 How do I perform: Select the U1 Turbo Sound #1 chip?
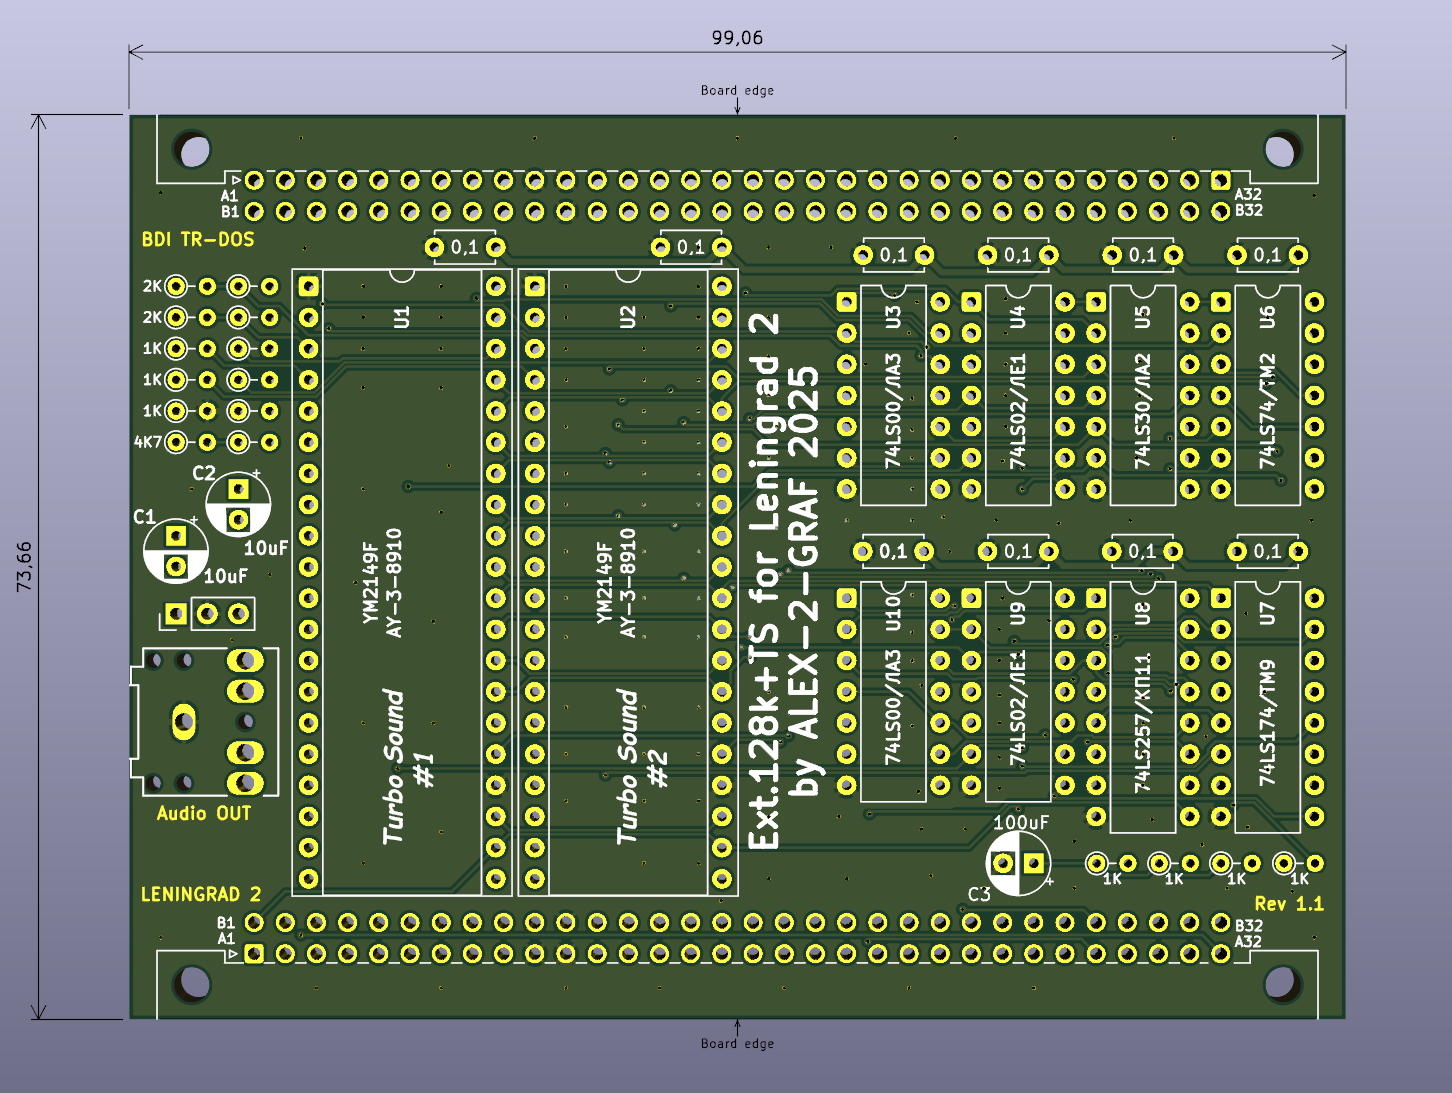point(402,580)
